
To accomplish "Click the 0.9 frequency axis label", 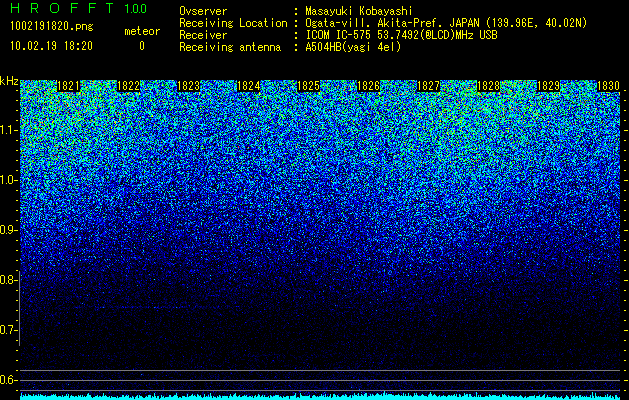I will pyautogui.click(x=7, y=230).
